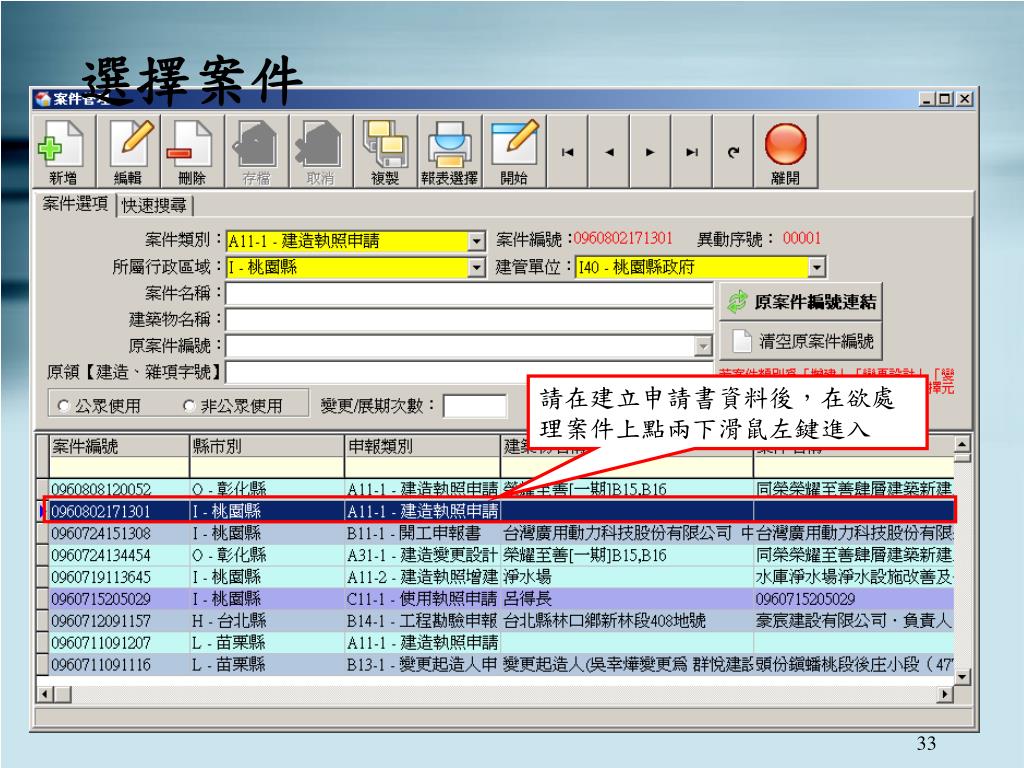Open the 建管單位 dropdown
The width and height of the screenshot is (1024, 768).
[x=817, y=267]
